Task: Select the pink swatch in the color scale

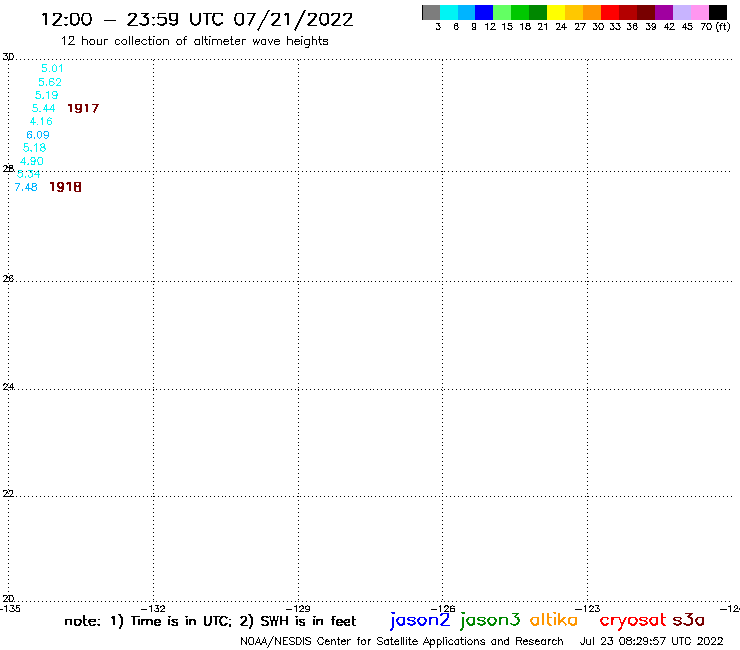Action: tap(699, 12)
